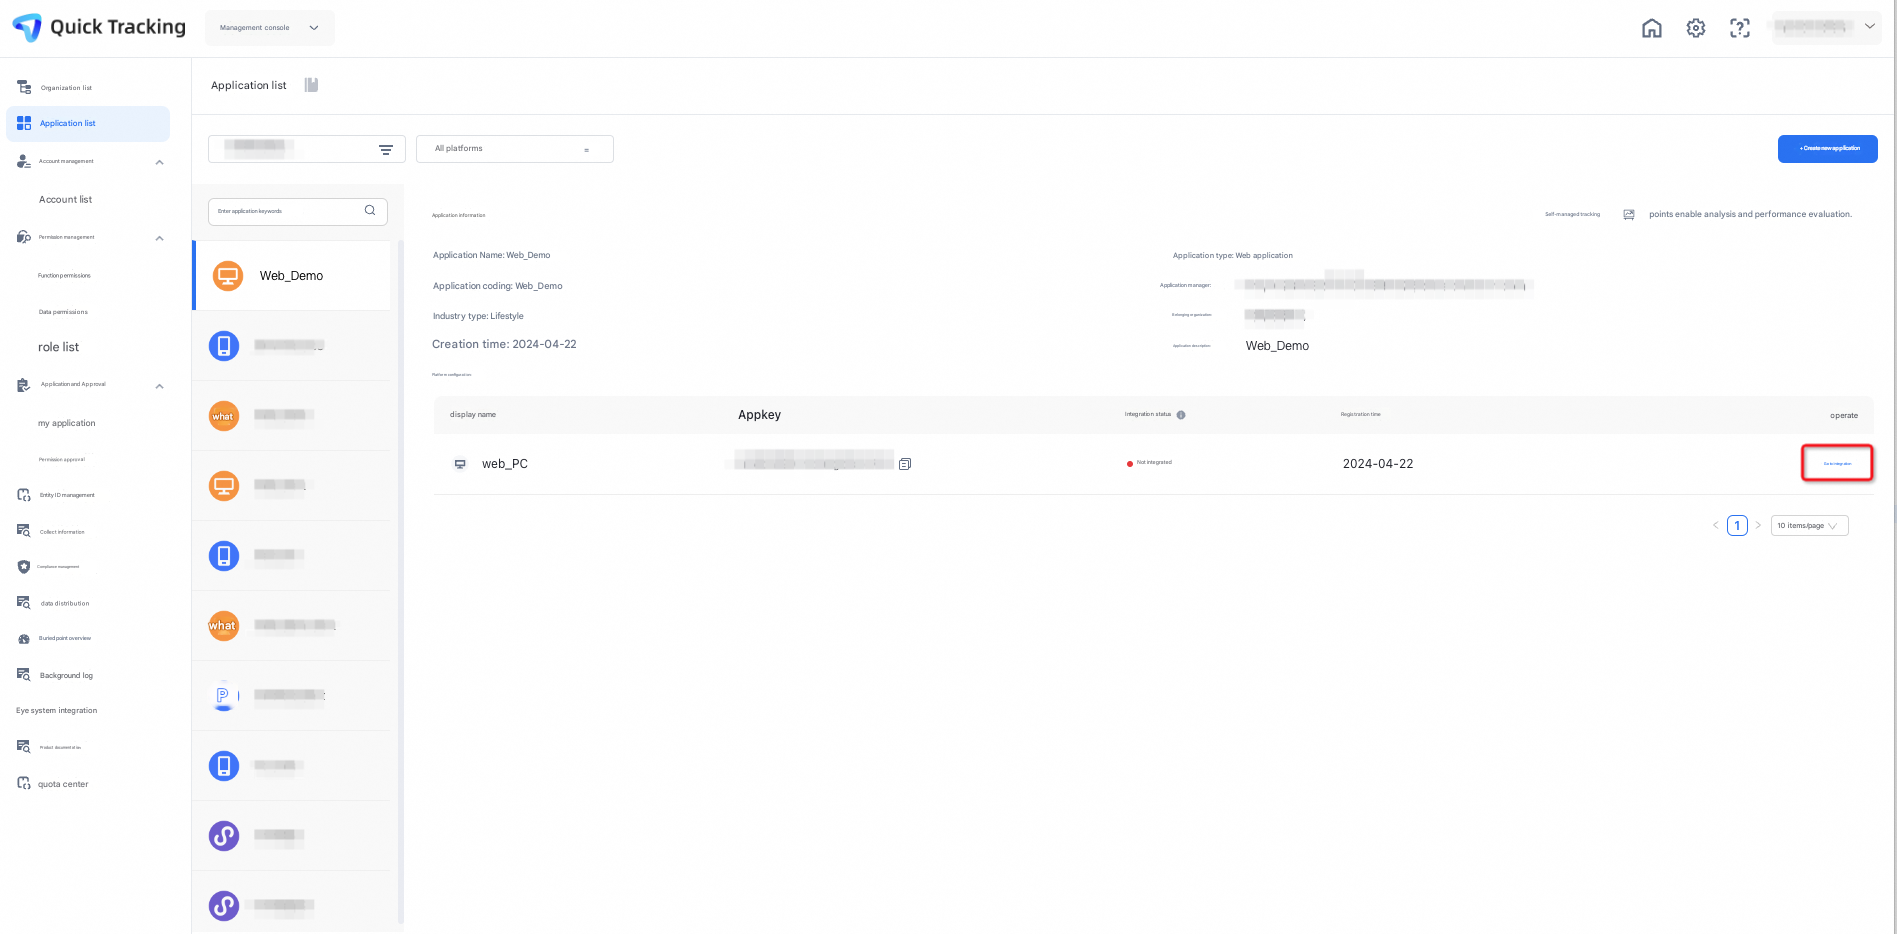Image resolution: width=1897 pixels, height=934 pixels.
Task: Click the self-managed tracking chart icon
Action: 1629,215
